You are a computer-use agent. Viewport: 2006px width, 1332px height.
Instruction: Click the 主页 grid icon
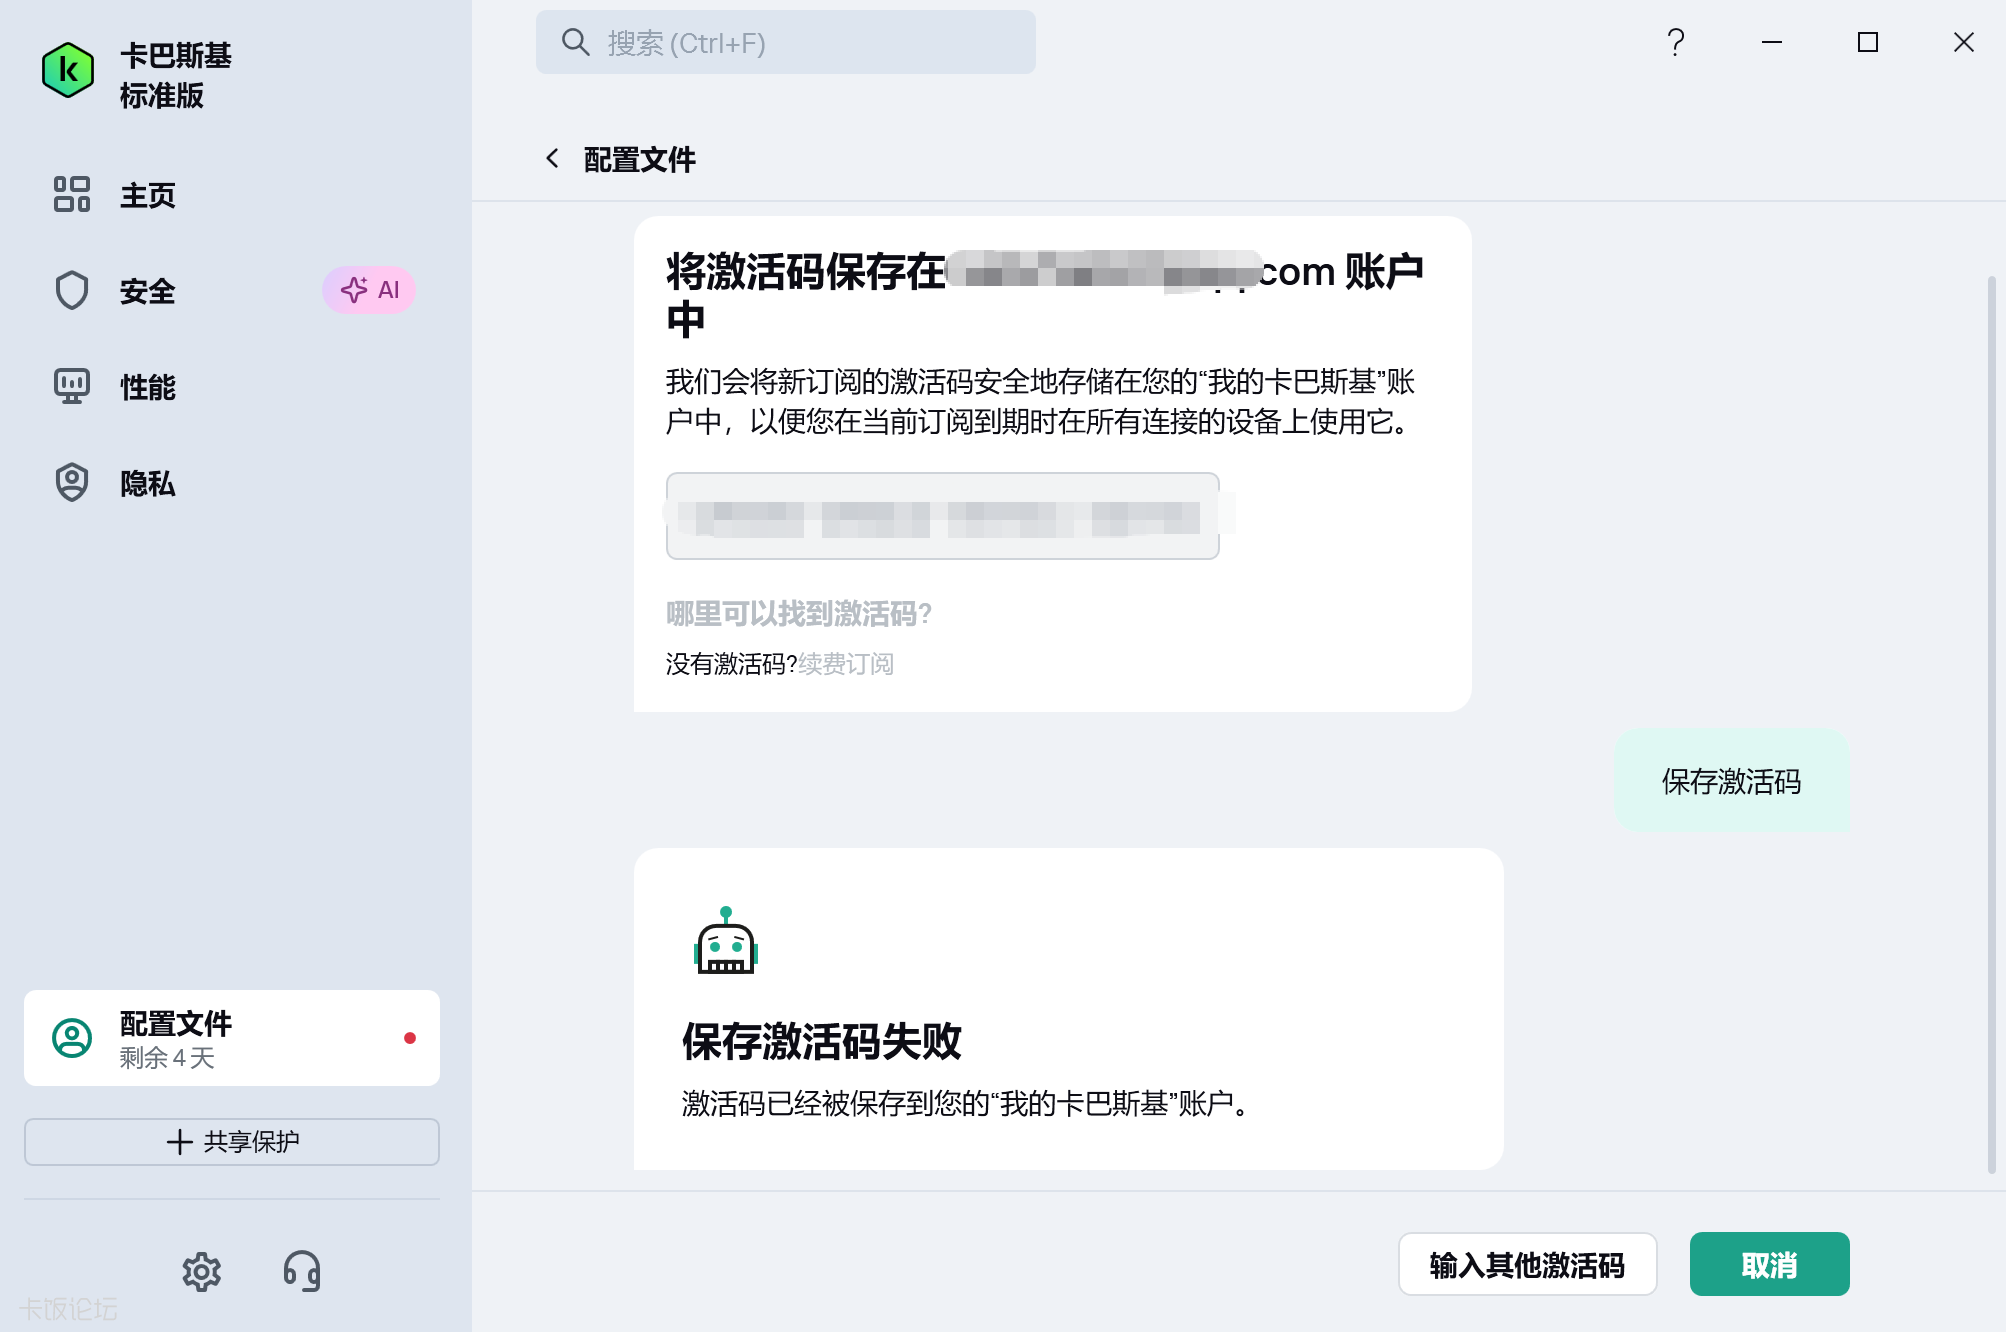pyautogui.click(x=72, y=194)
